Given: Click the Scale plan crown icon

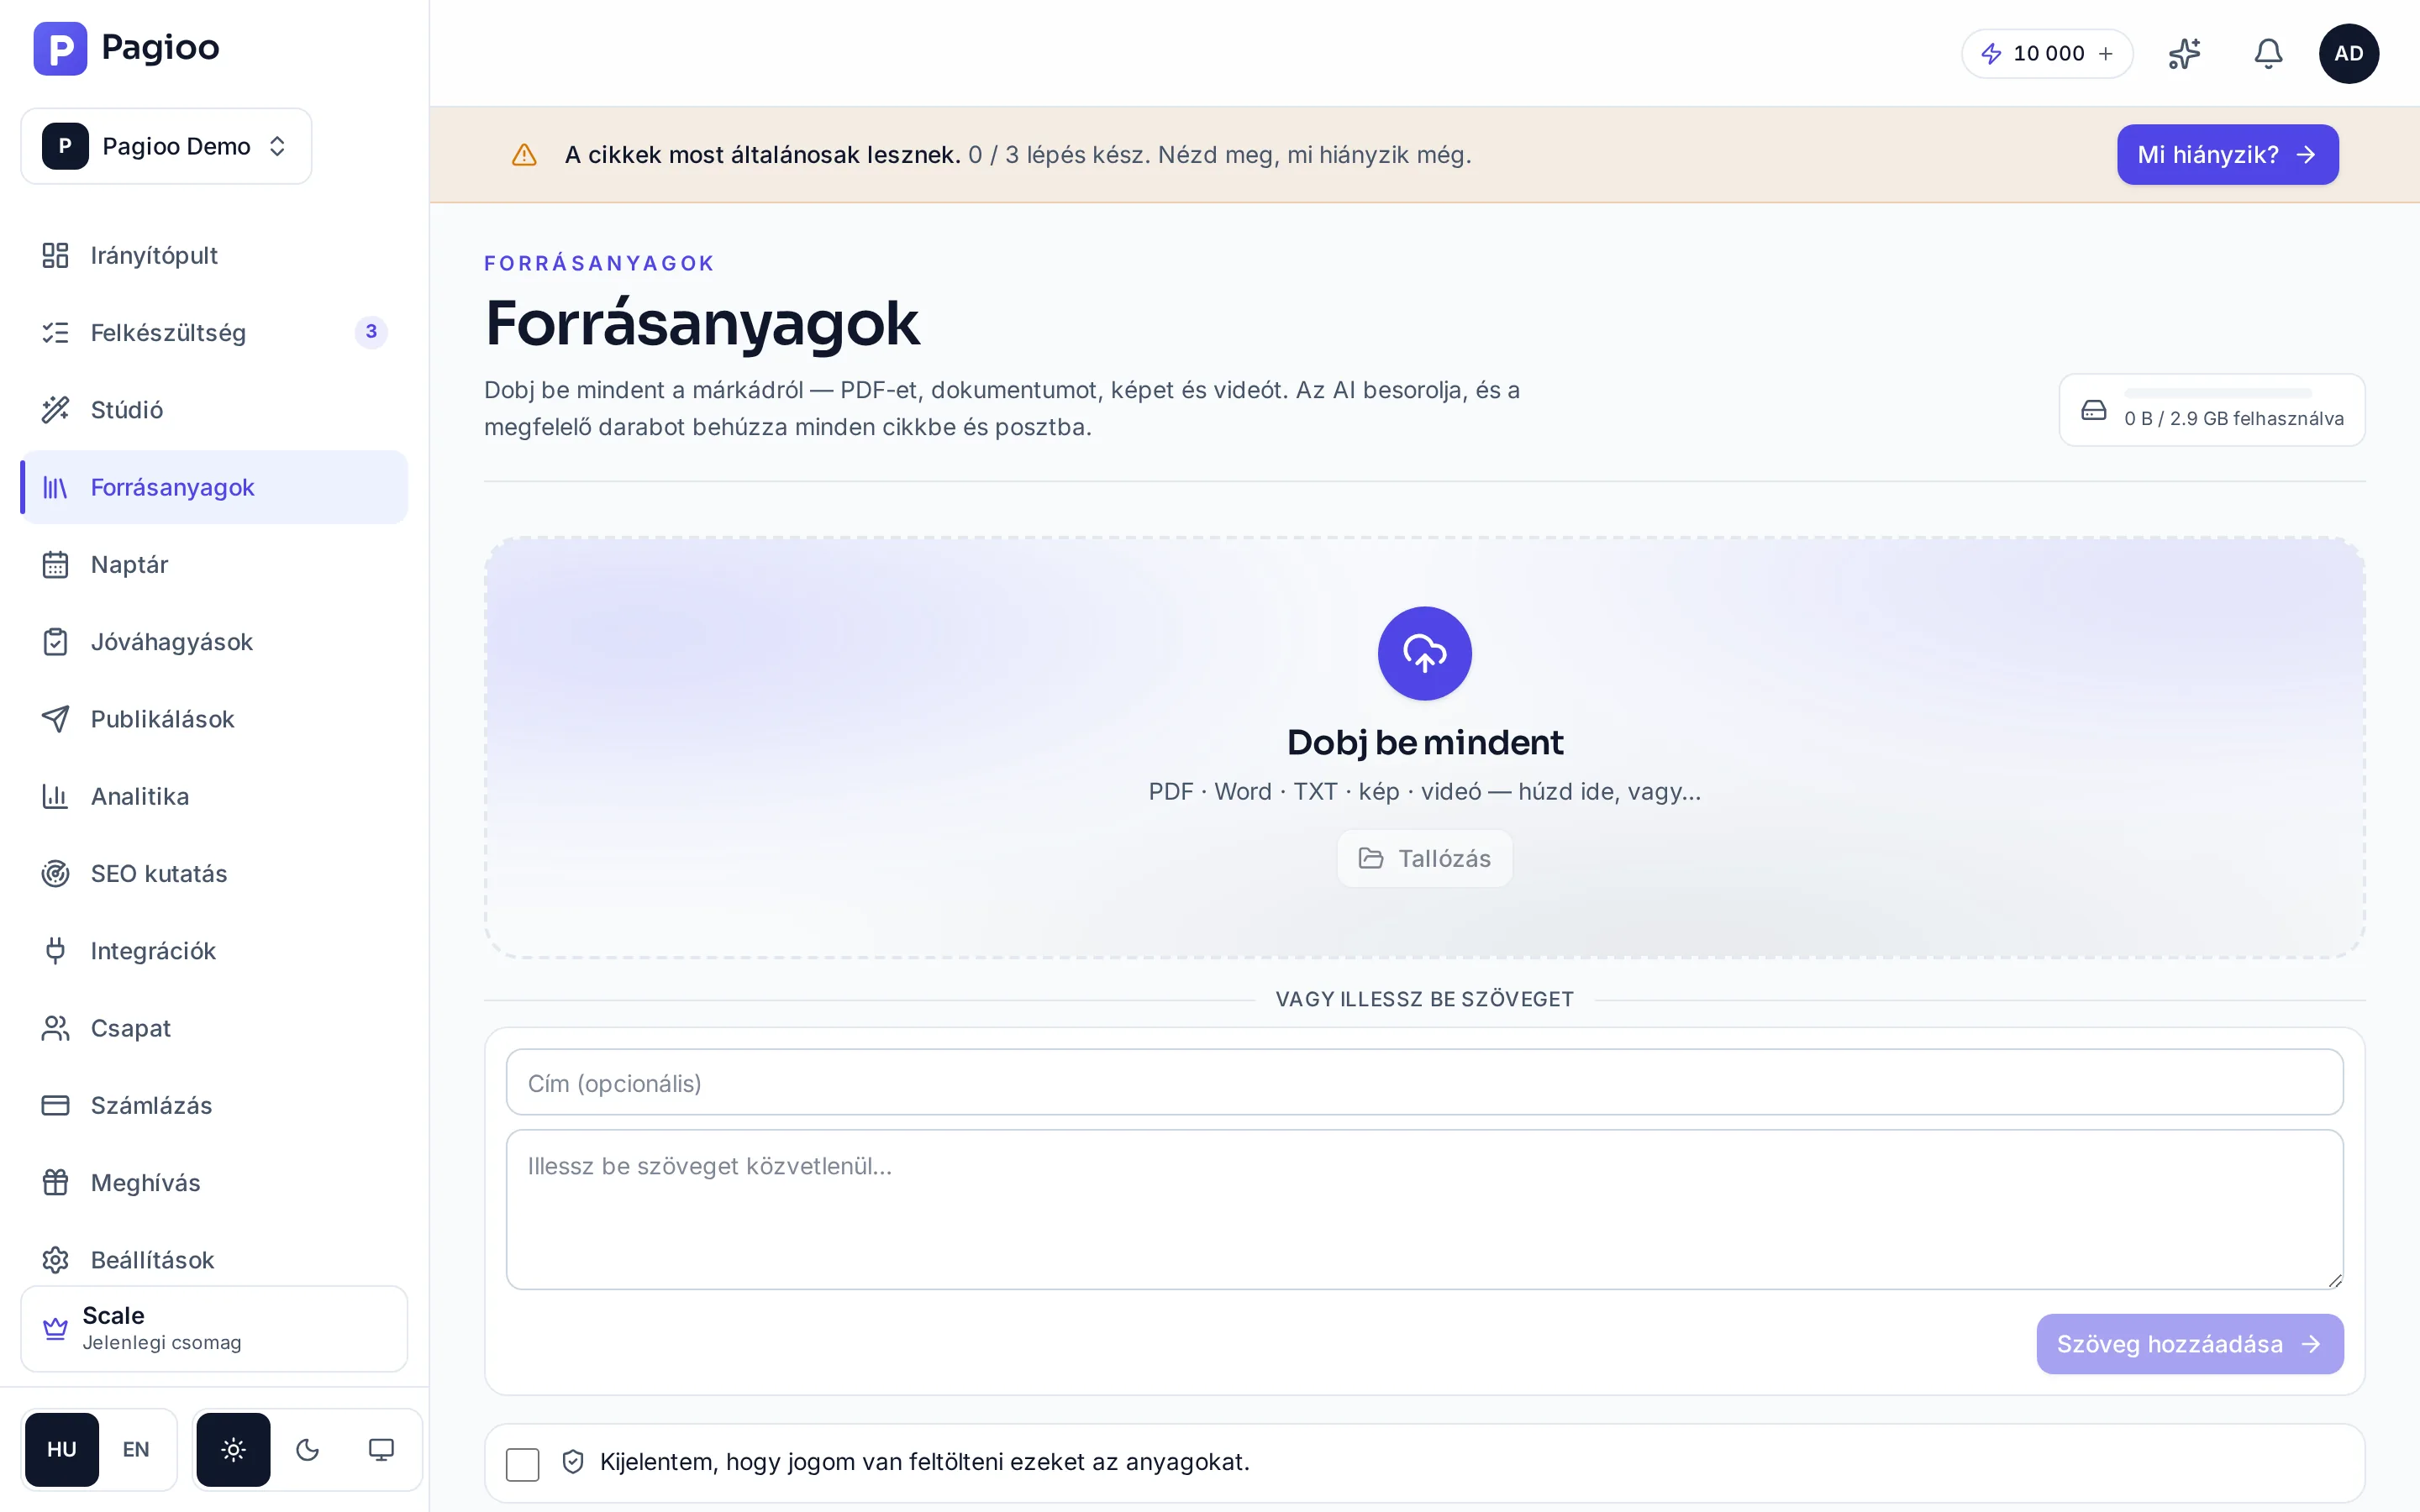Looking at the screenshot, I should [55, 1328].
